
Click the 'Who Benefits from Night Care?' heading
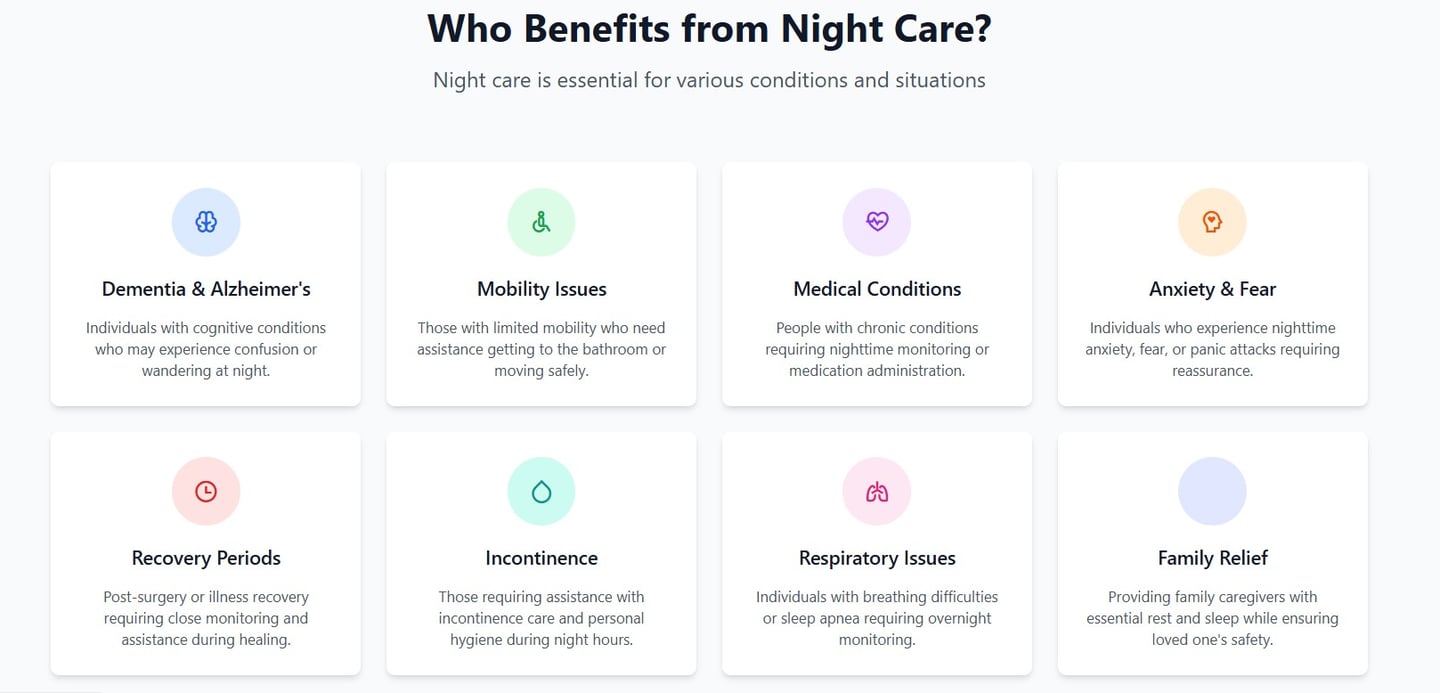(x=709, y=28)
